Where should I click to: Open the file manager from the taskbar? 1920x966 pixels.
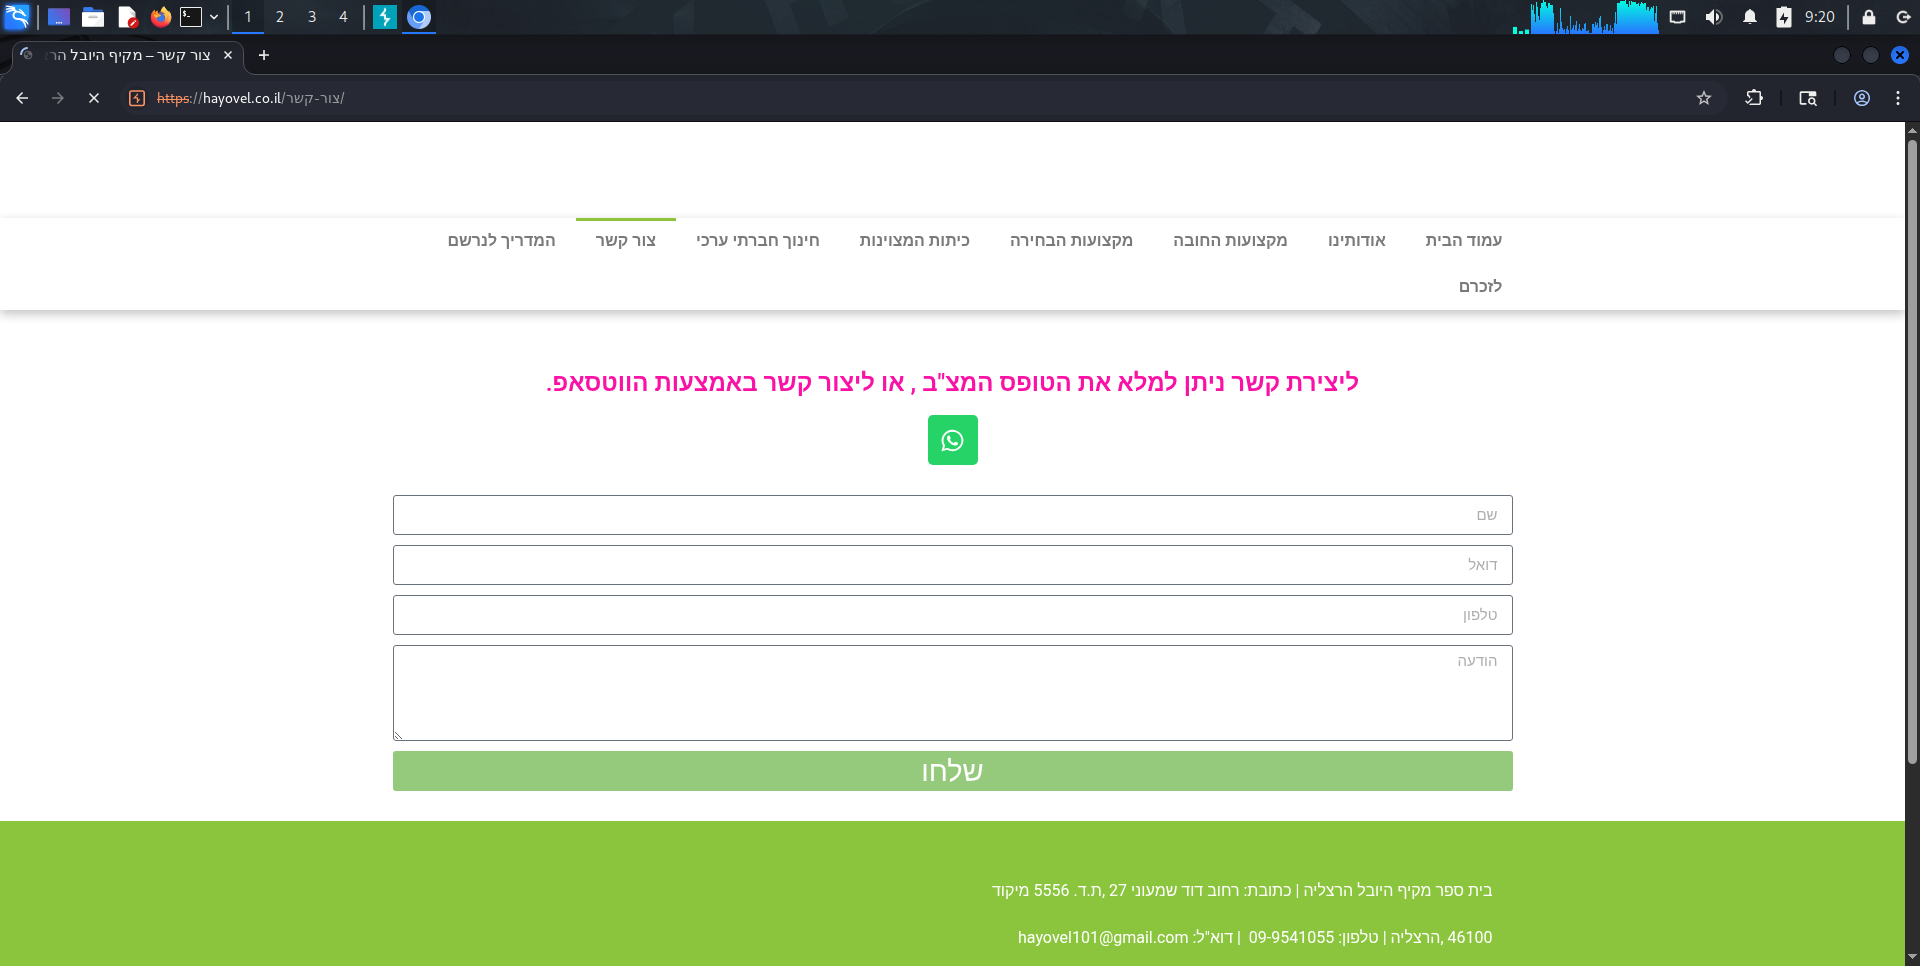click(x=93, y=17)
